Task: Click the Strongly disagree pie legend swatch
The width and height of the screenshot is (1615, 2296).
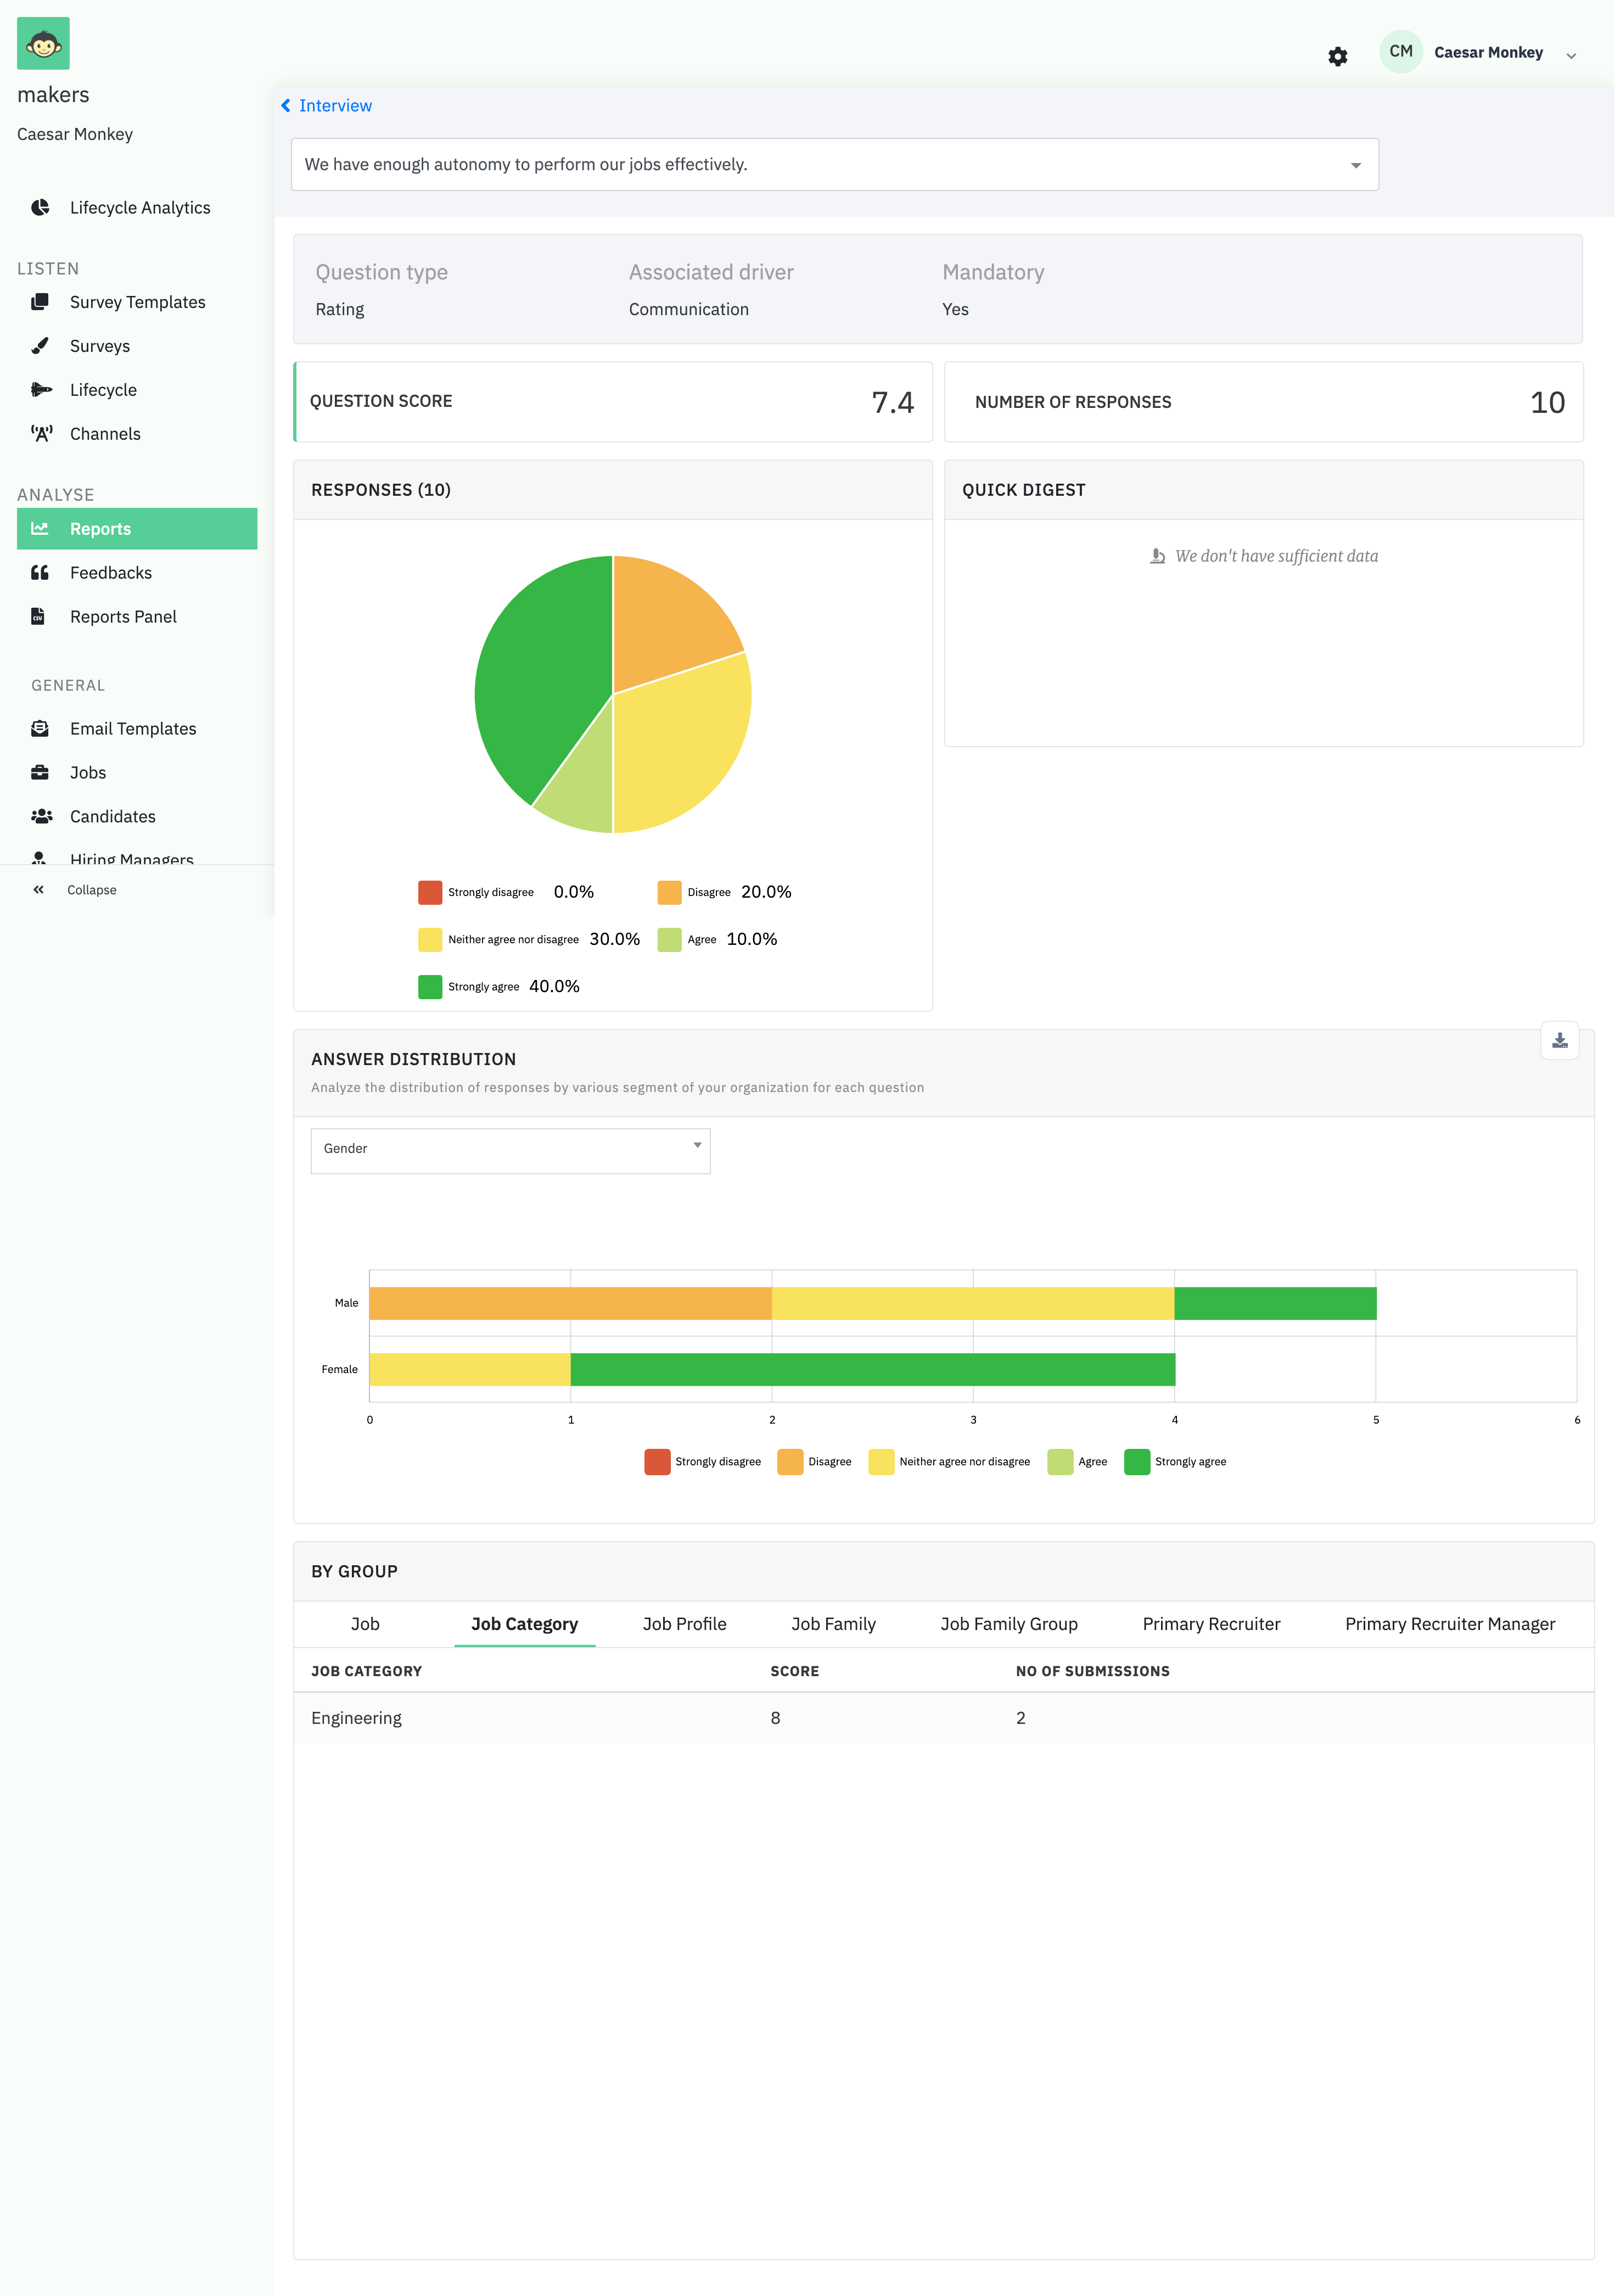Action: point(430,892)
